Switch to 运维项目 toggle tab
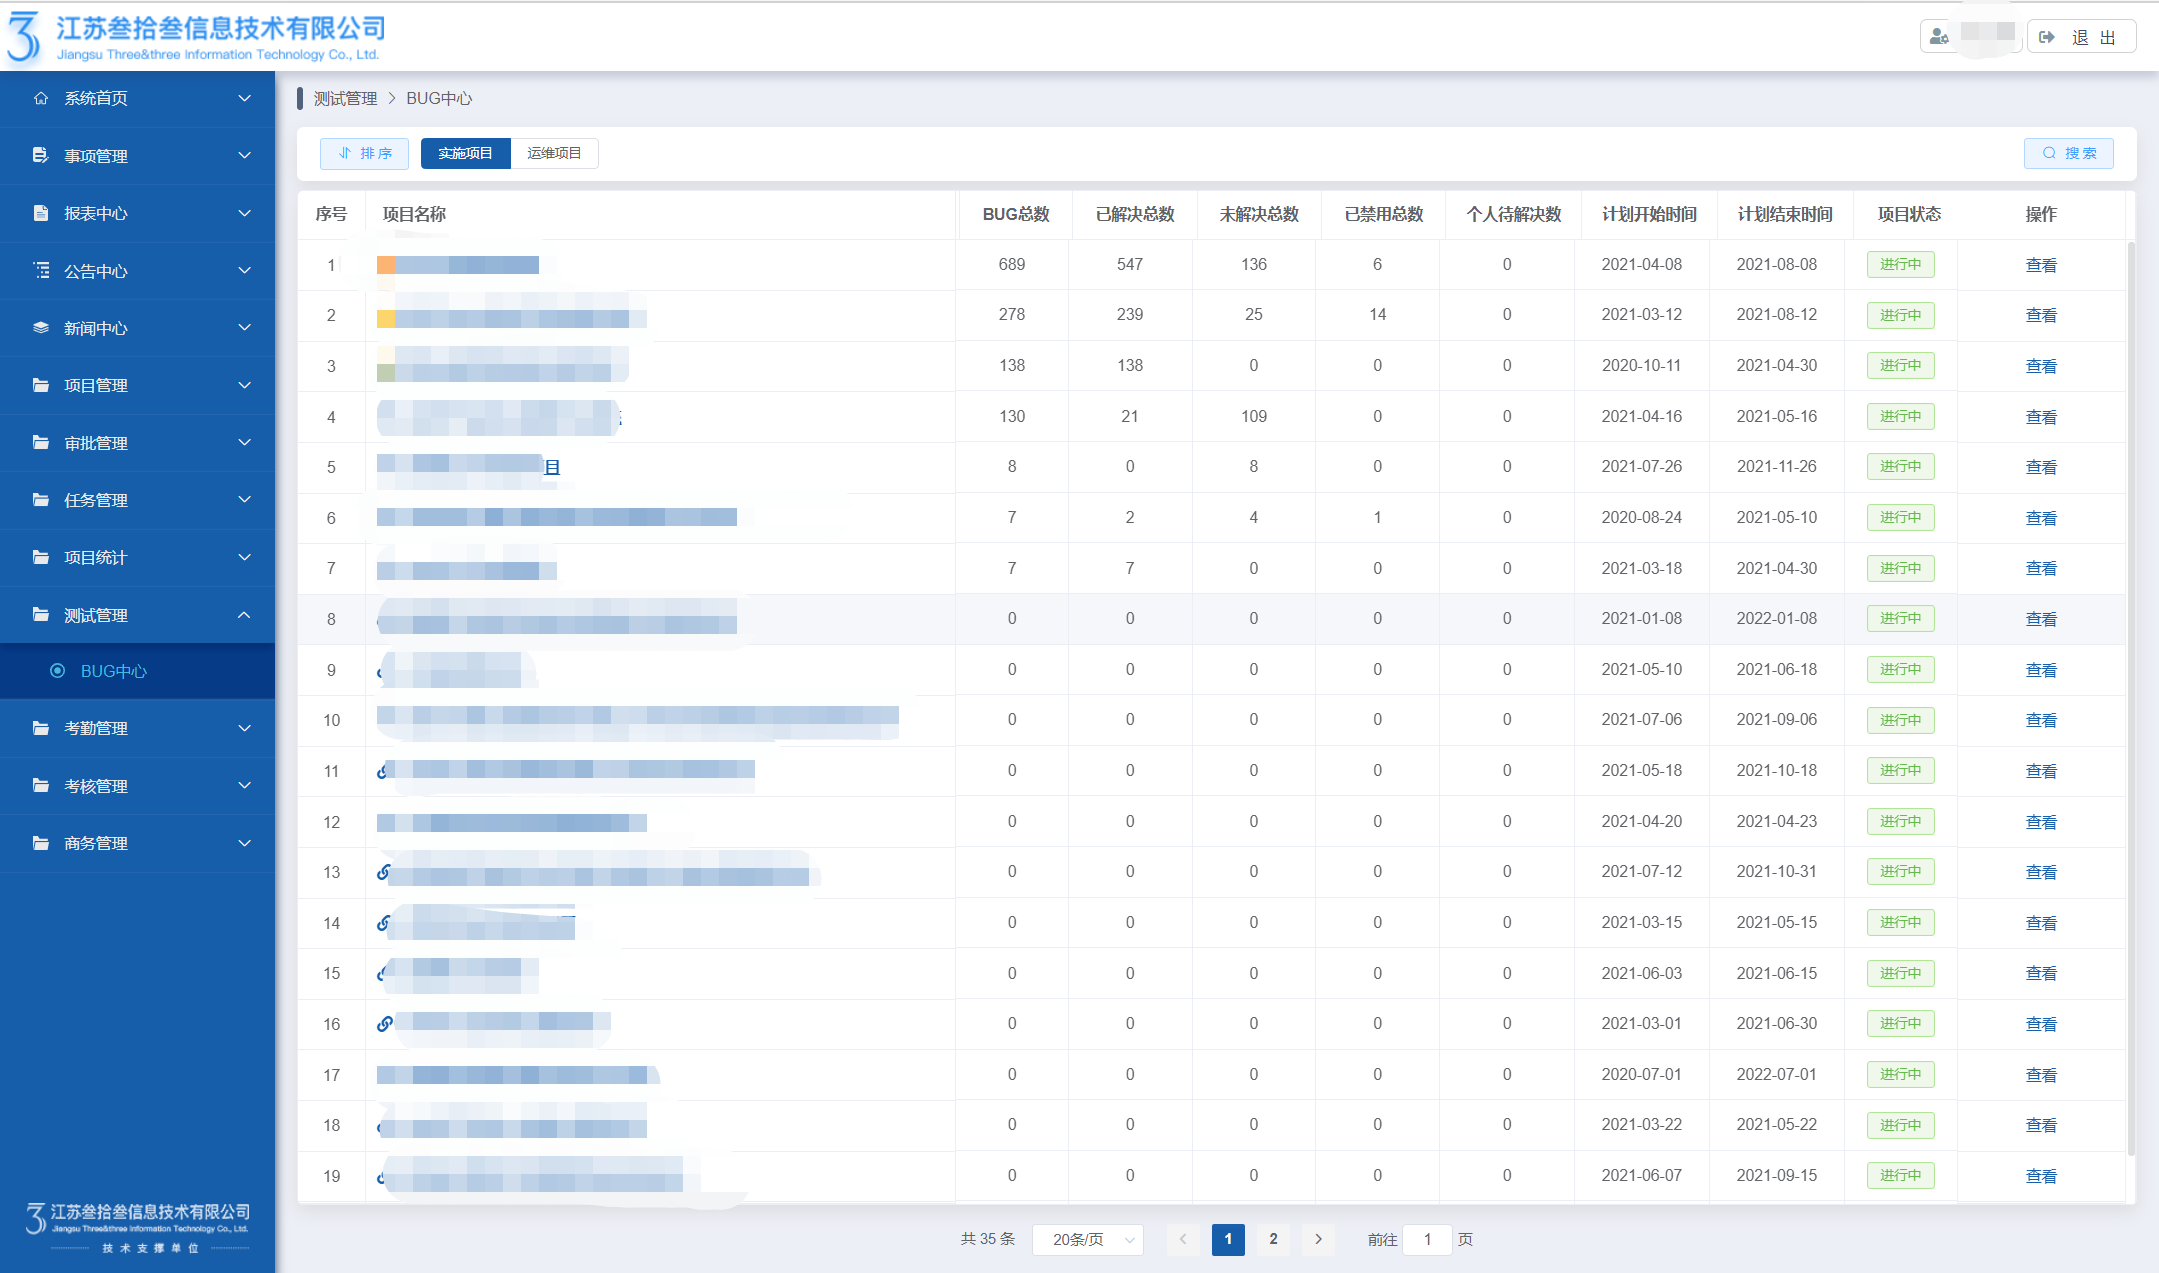 coord(554,153)
